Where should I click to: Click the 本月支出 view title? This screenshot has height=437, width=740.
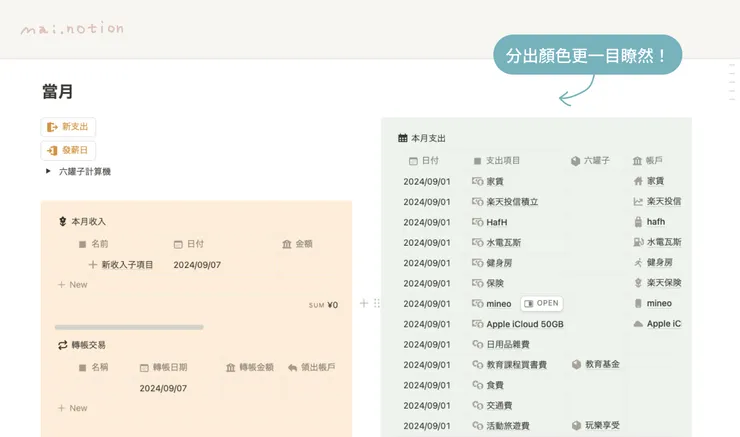point(429,138)
